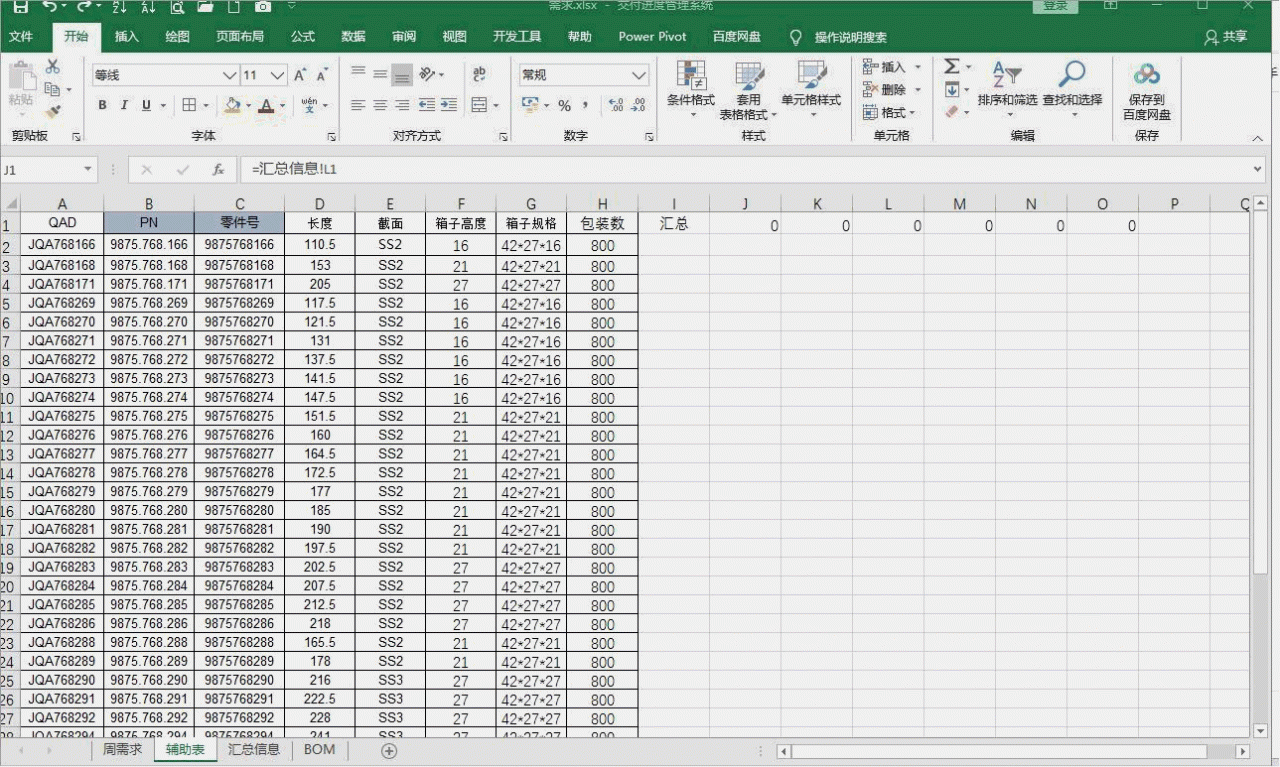Decrease font size with smaller A

click(322, 75)
